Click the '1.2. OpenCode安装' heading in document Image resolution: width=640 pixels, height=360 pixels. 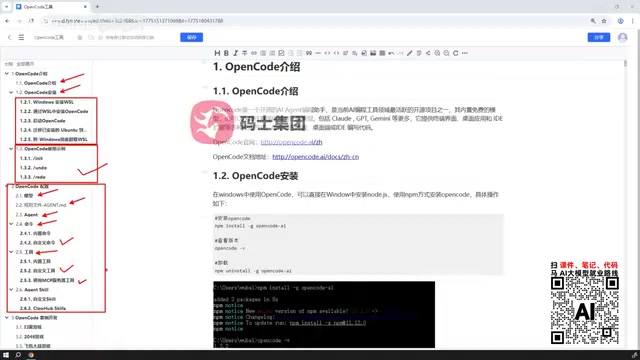pos(256,176)
